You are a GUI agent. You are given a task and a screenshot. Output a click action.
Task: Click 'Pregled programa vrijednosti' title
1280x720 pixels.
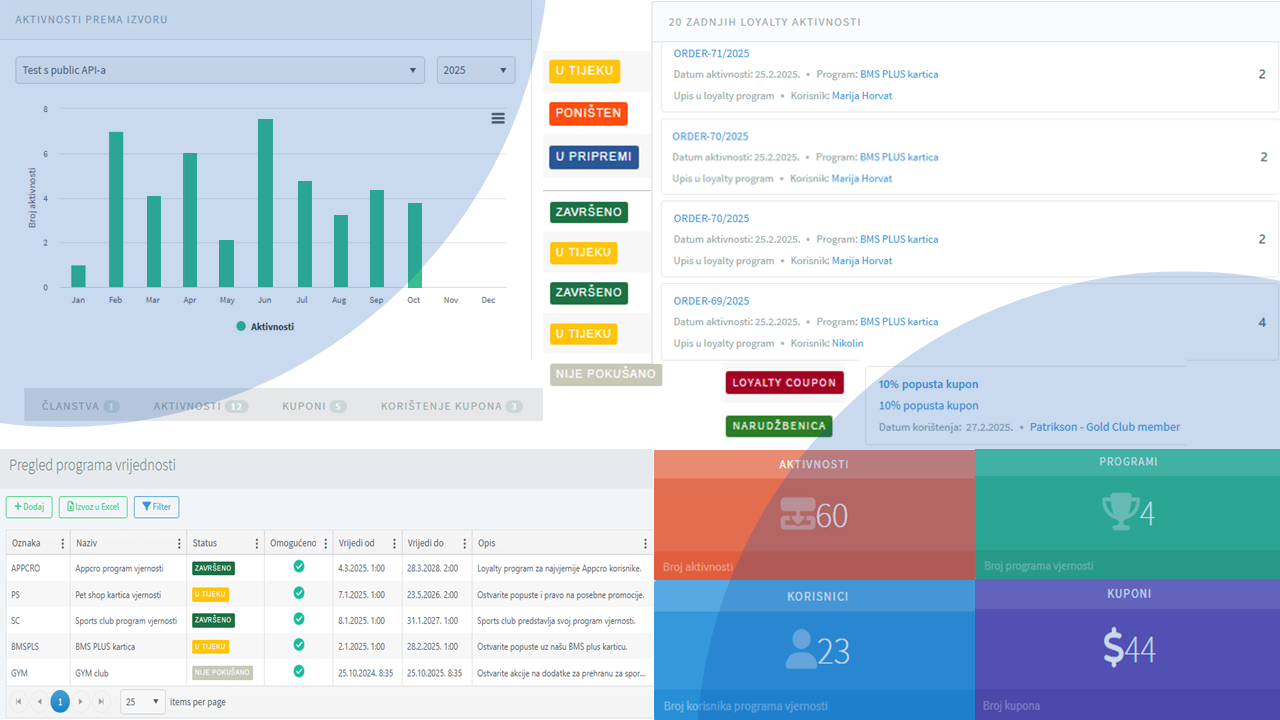92,465
